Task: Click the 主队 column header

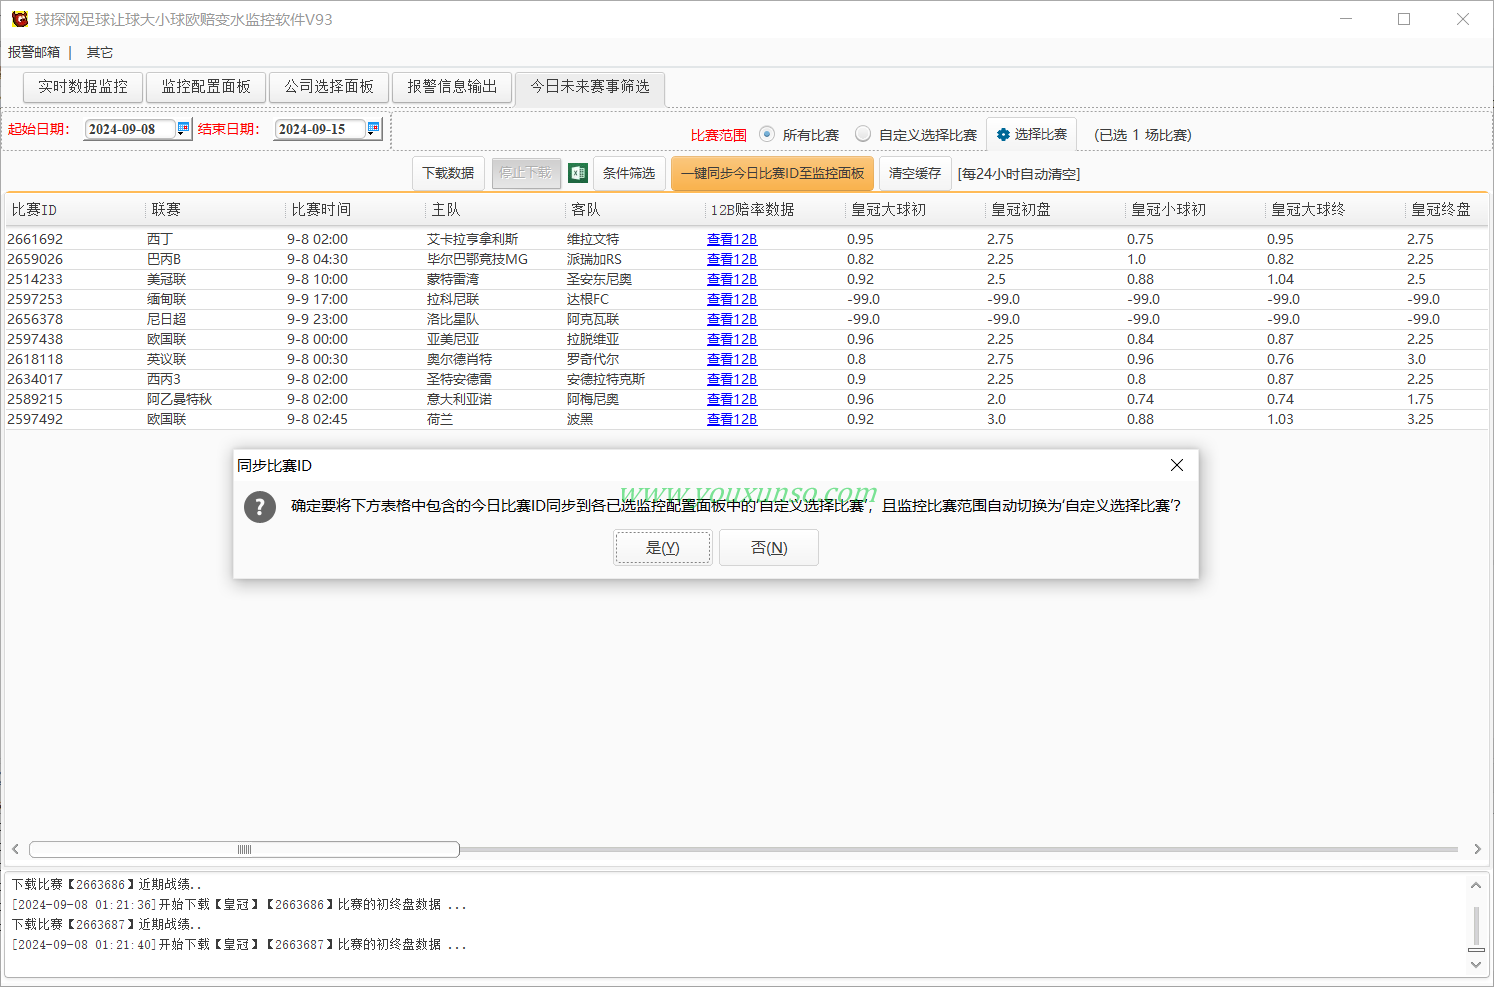Action: [495, 210]
